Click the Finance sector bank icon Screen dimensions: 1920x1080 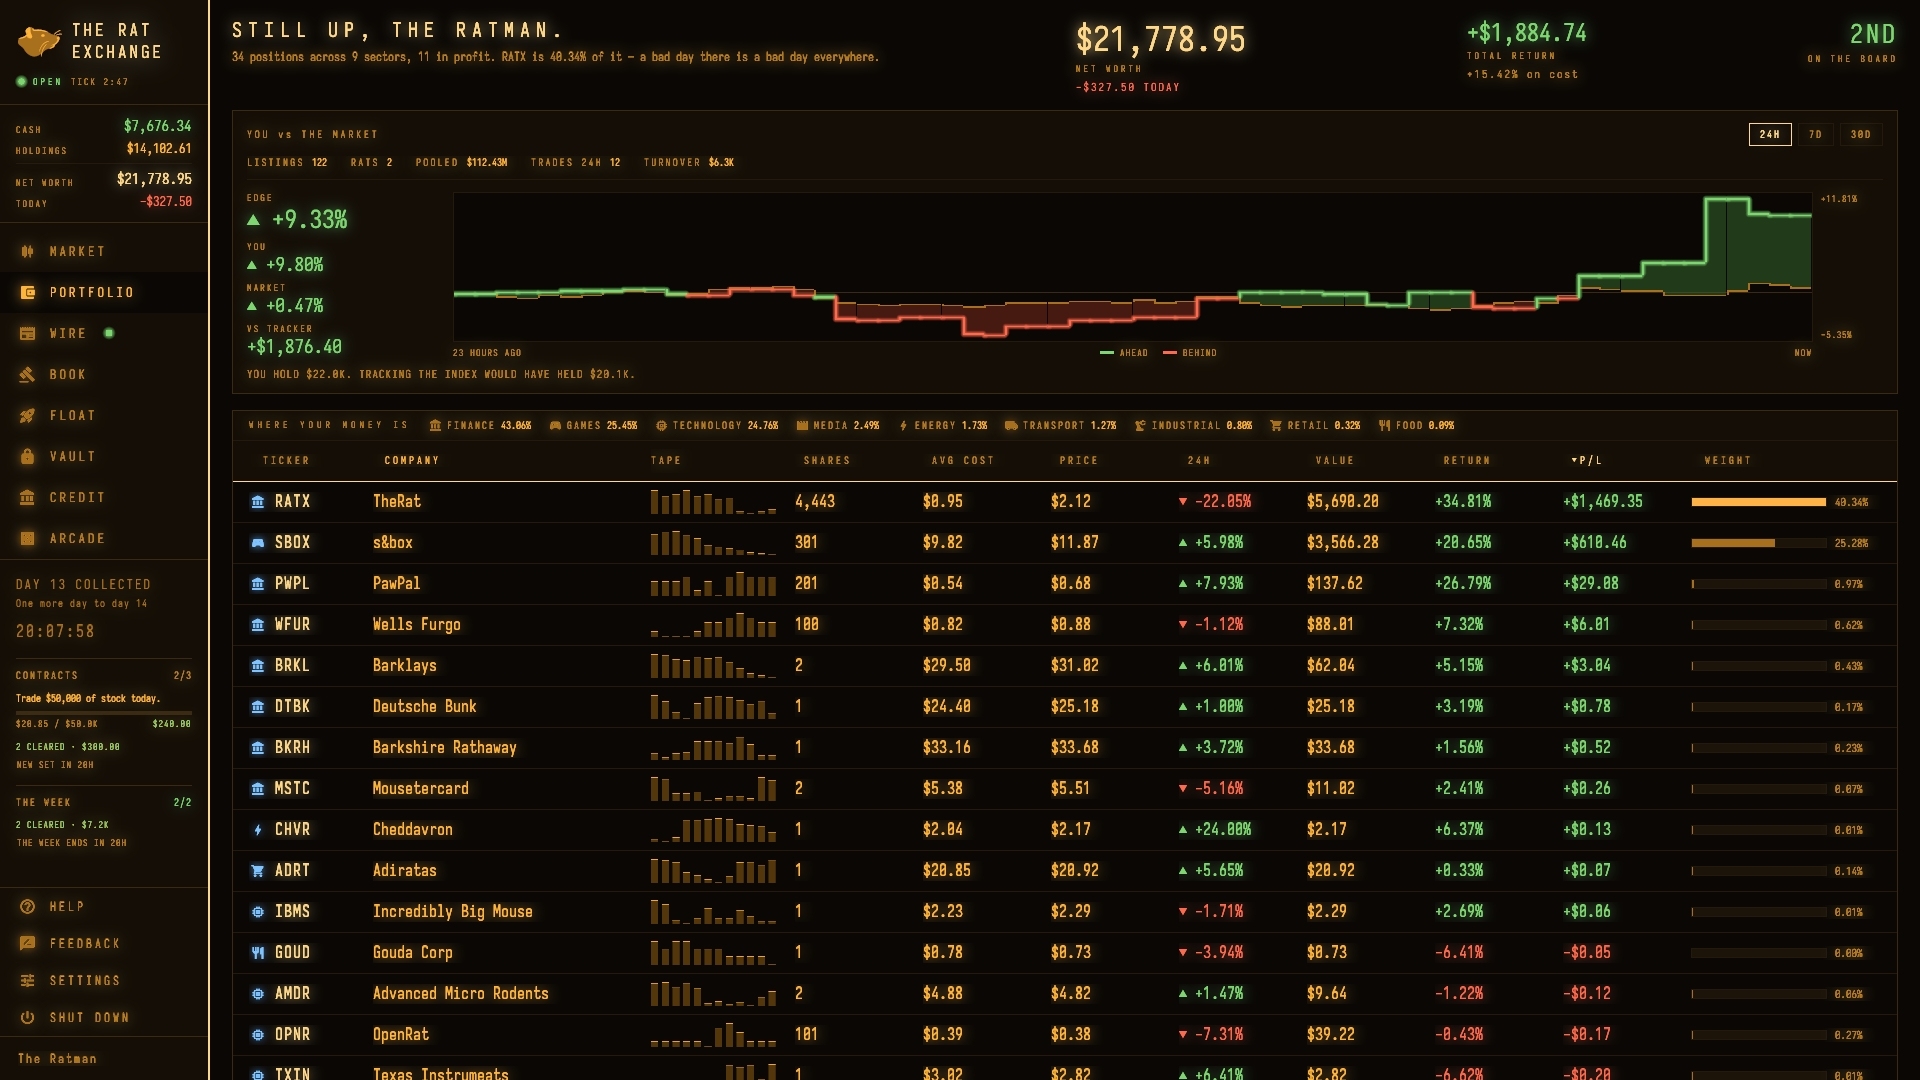coord(435,425)
